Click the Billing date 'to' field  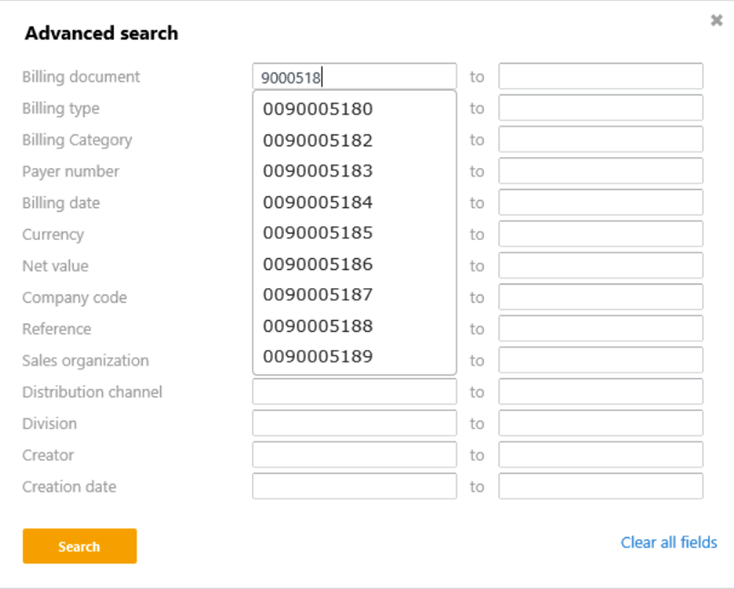600,203
